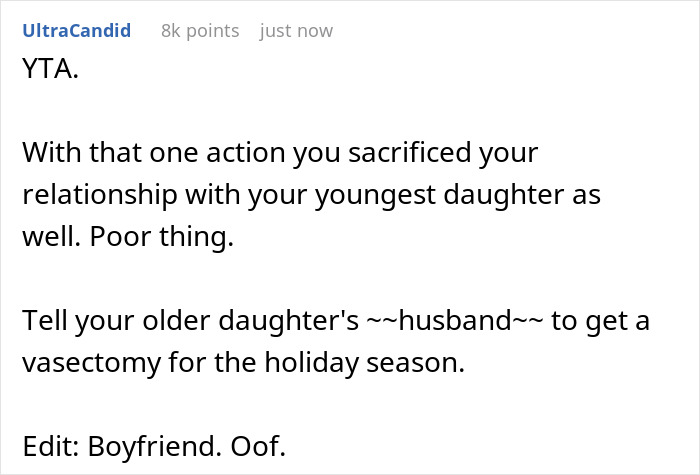This screenshot has width=700, height=475.
Task: Click the word "well." starting the third line
Action: point(52,237)
